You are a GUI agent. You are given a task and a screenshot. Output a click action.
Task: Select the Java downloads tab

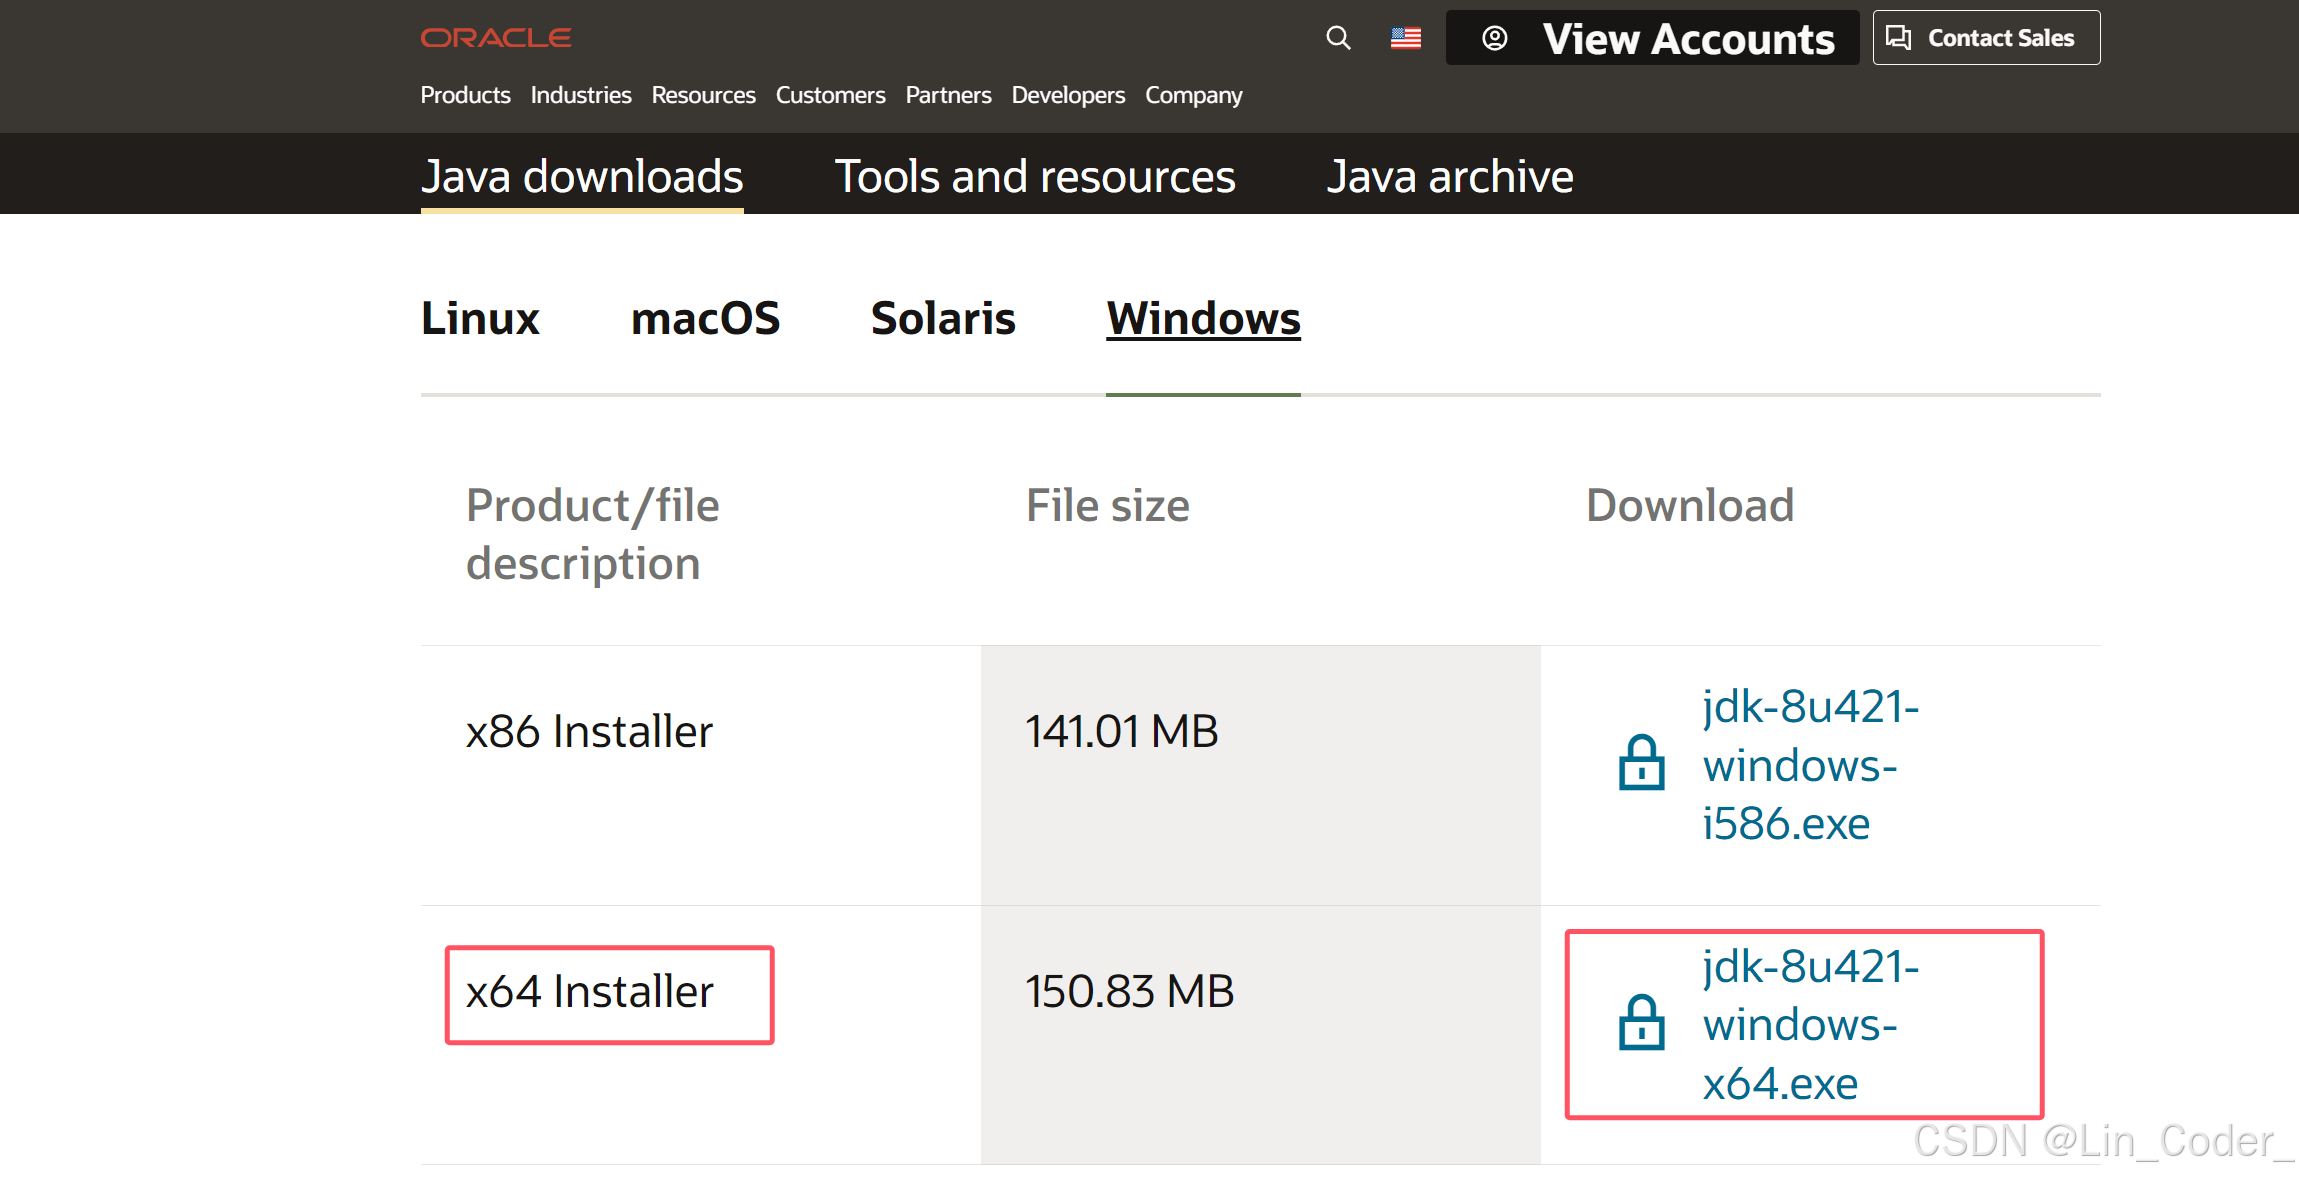tap(582, 176)
